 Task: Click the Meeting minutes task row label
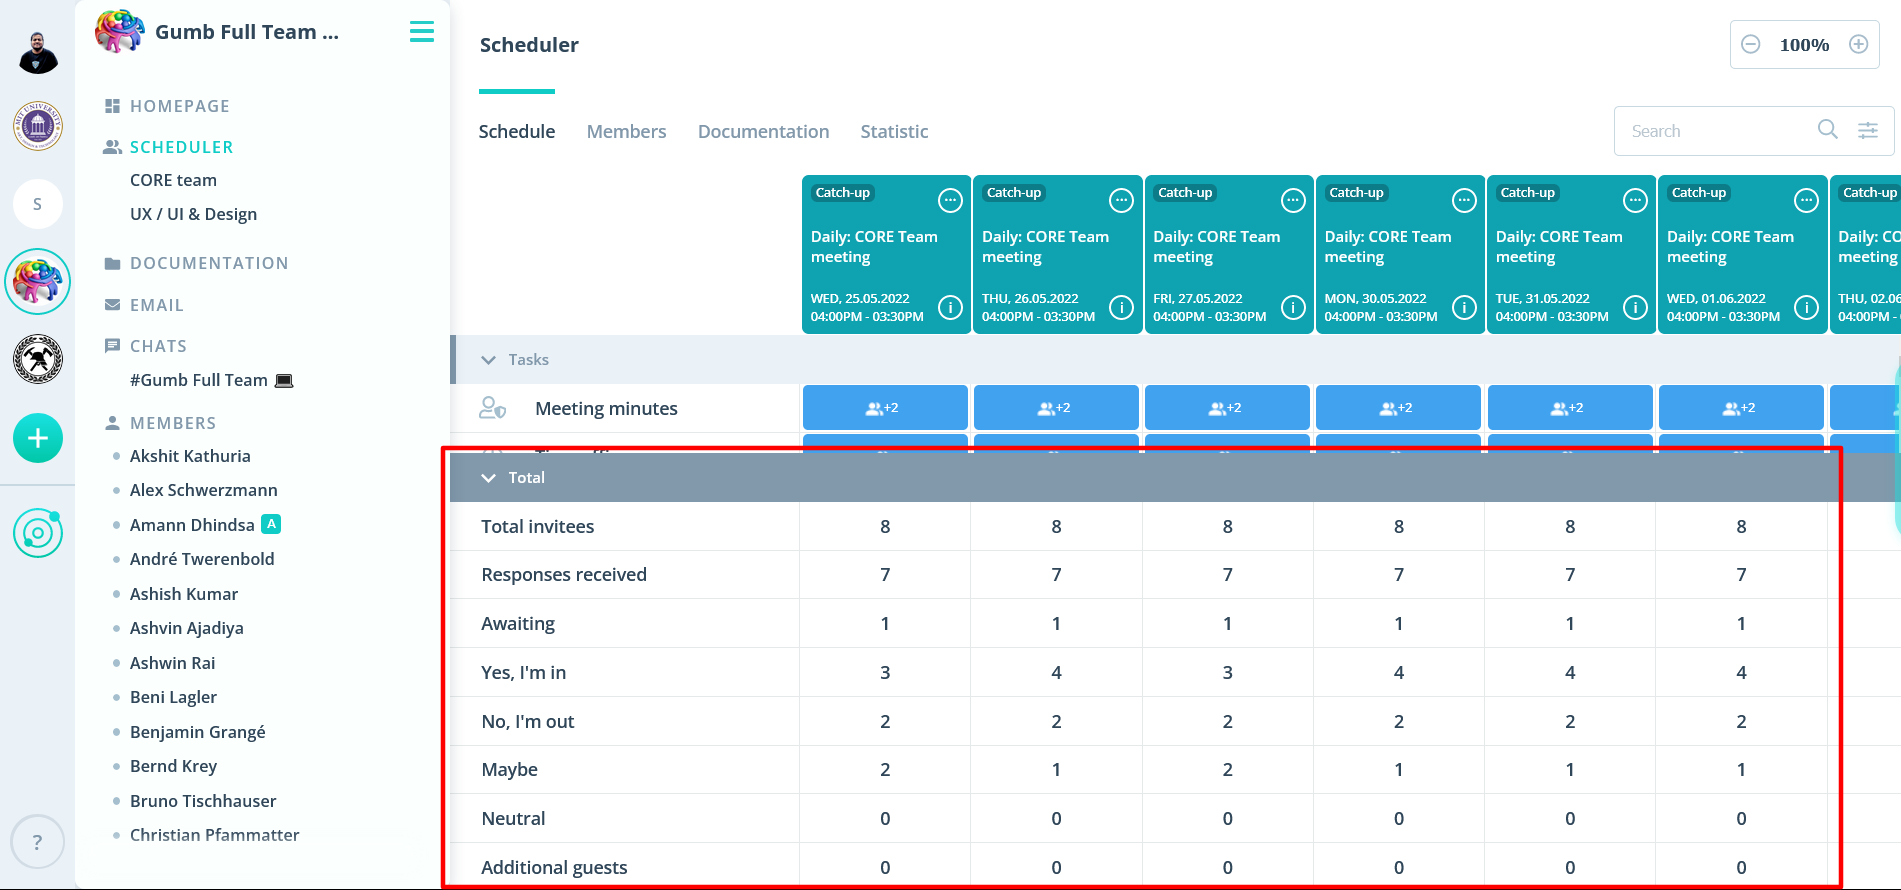coord(606,408)
